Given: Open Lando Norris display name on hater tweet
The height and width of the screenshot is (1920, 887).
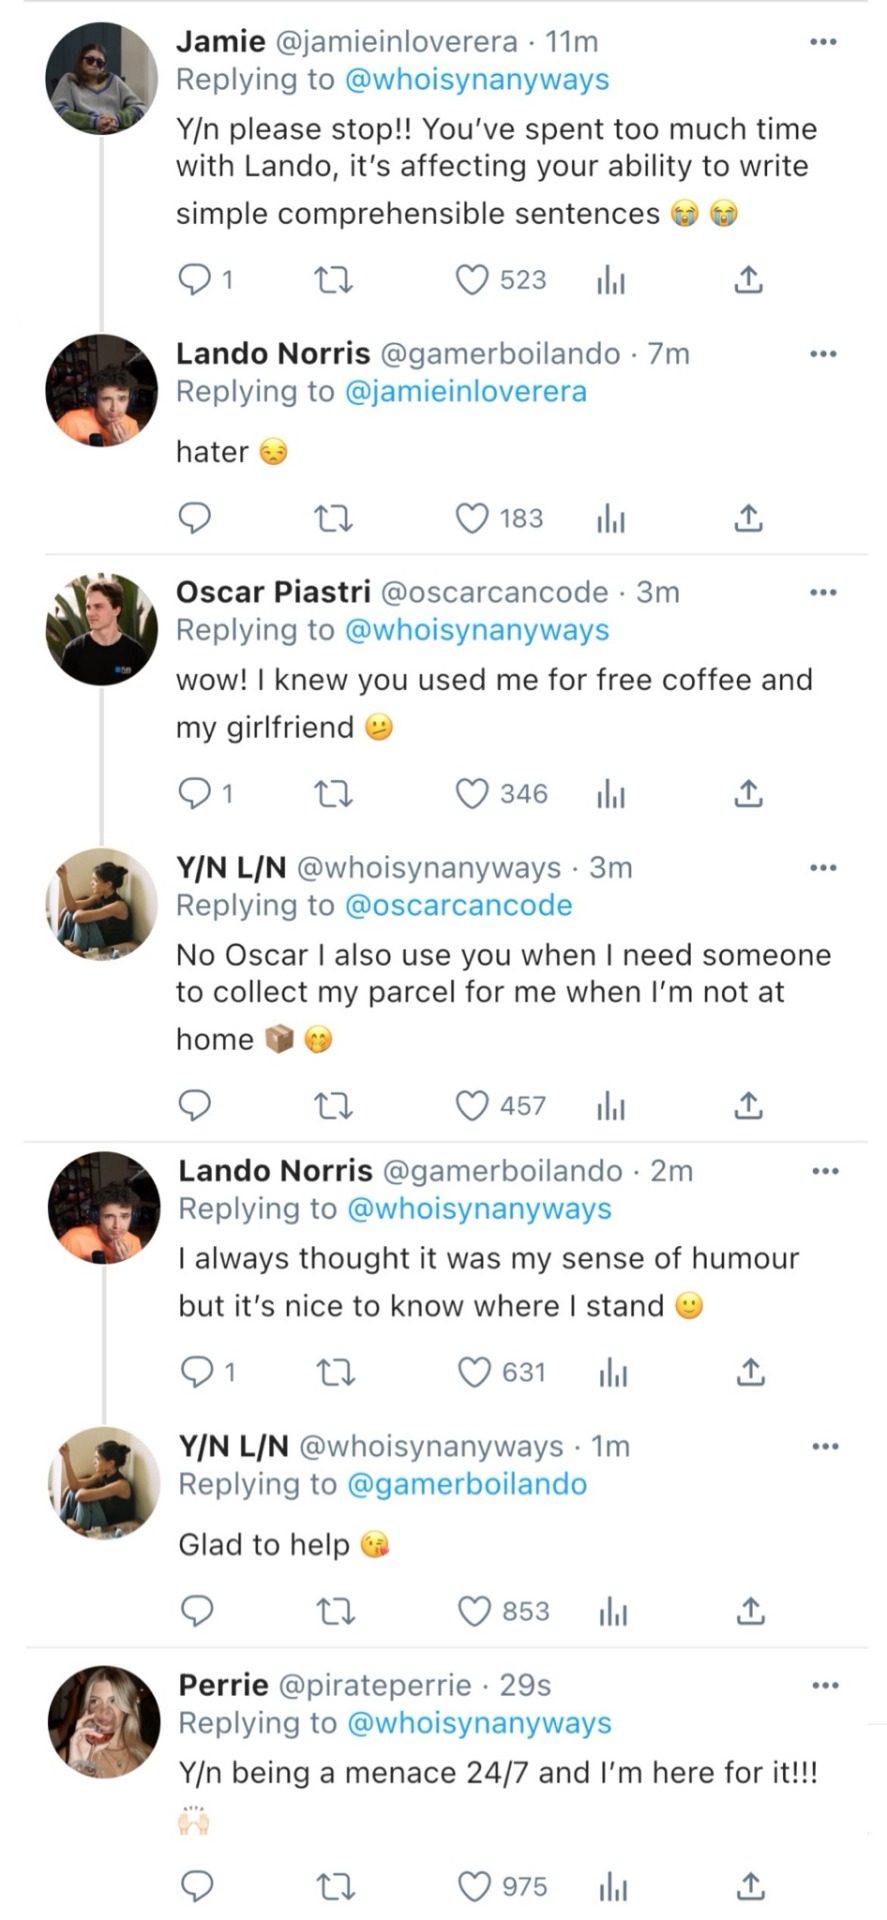Looking at the screenshot, I should click(x=272, y=354).
